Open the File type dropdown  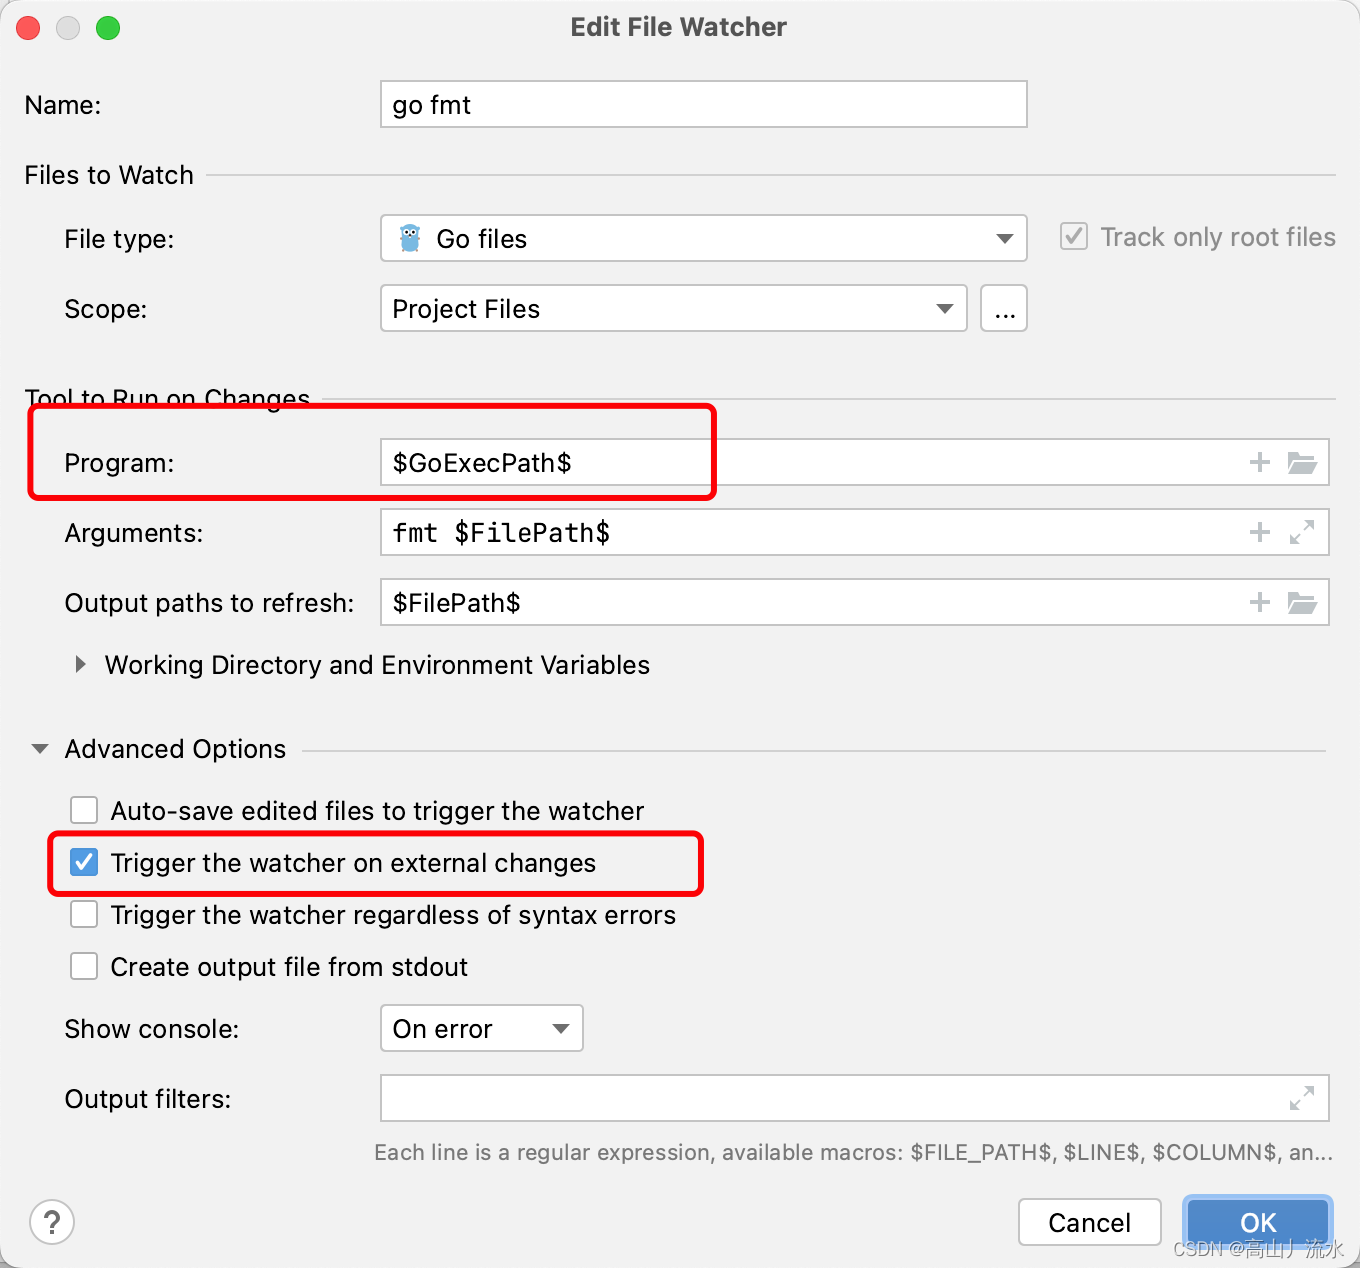[x=704, y=238]
